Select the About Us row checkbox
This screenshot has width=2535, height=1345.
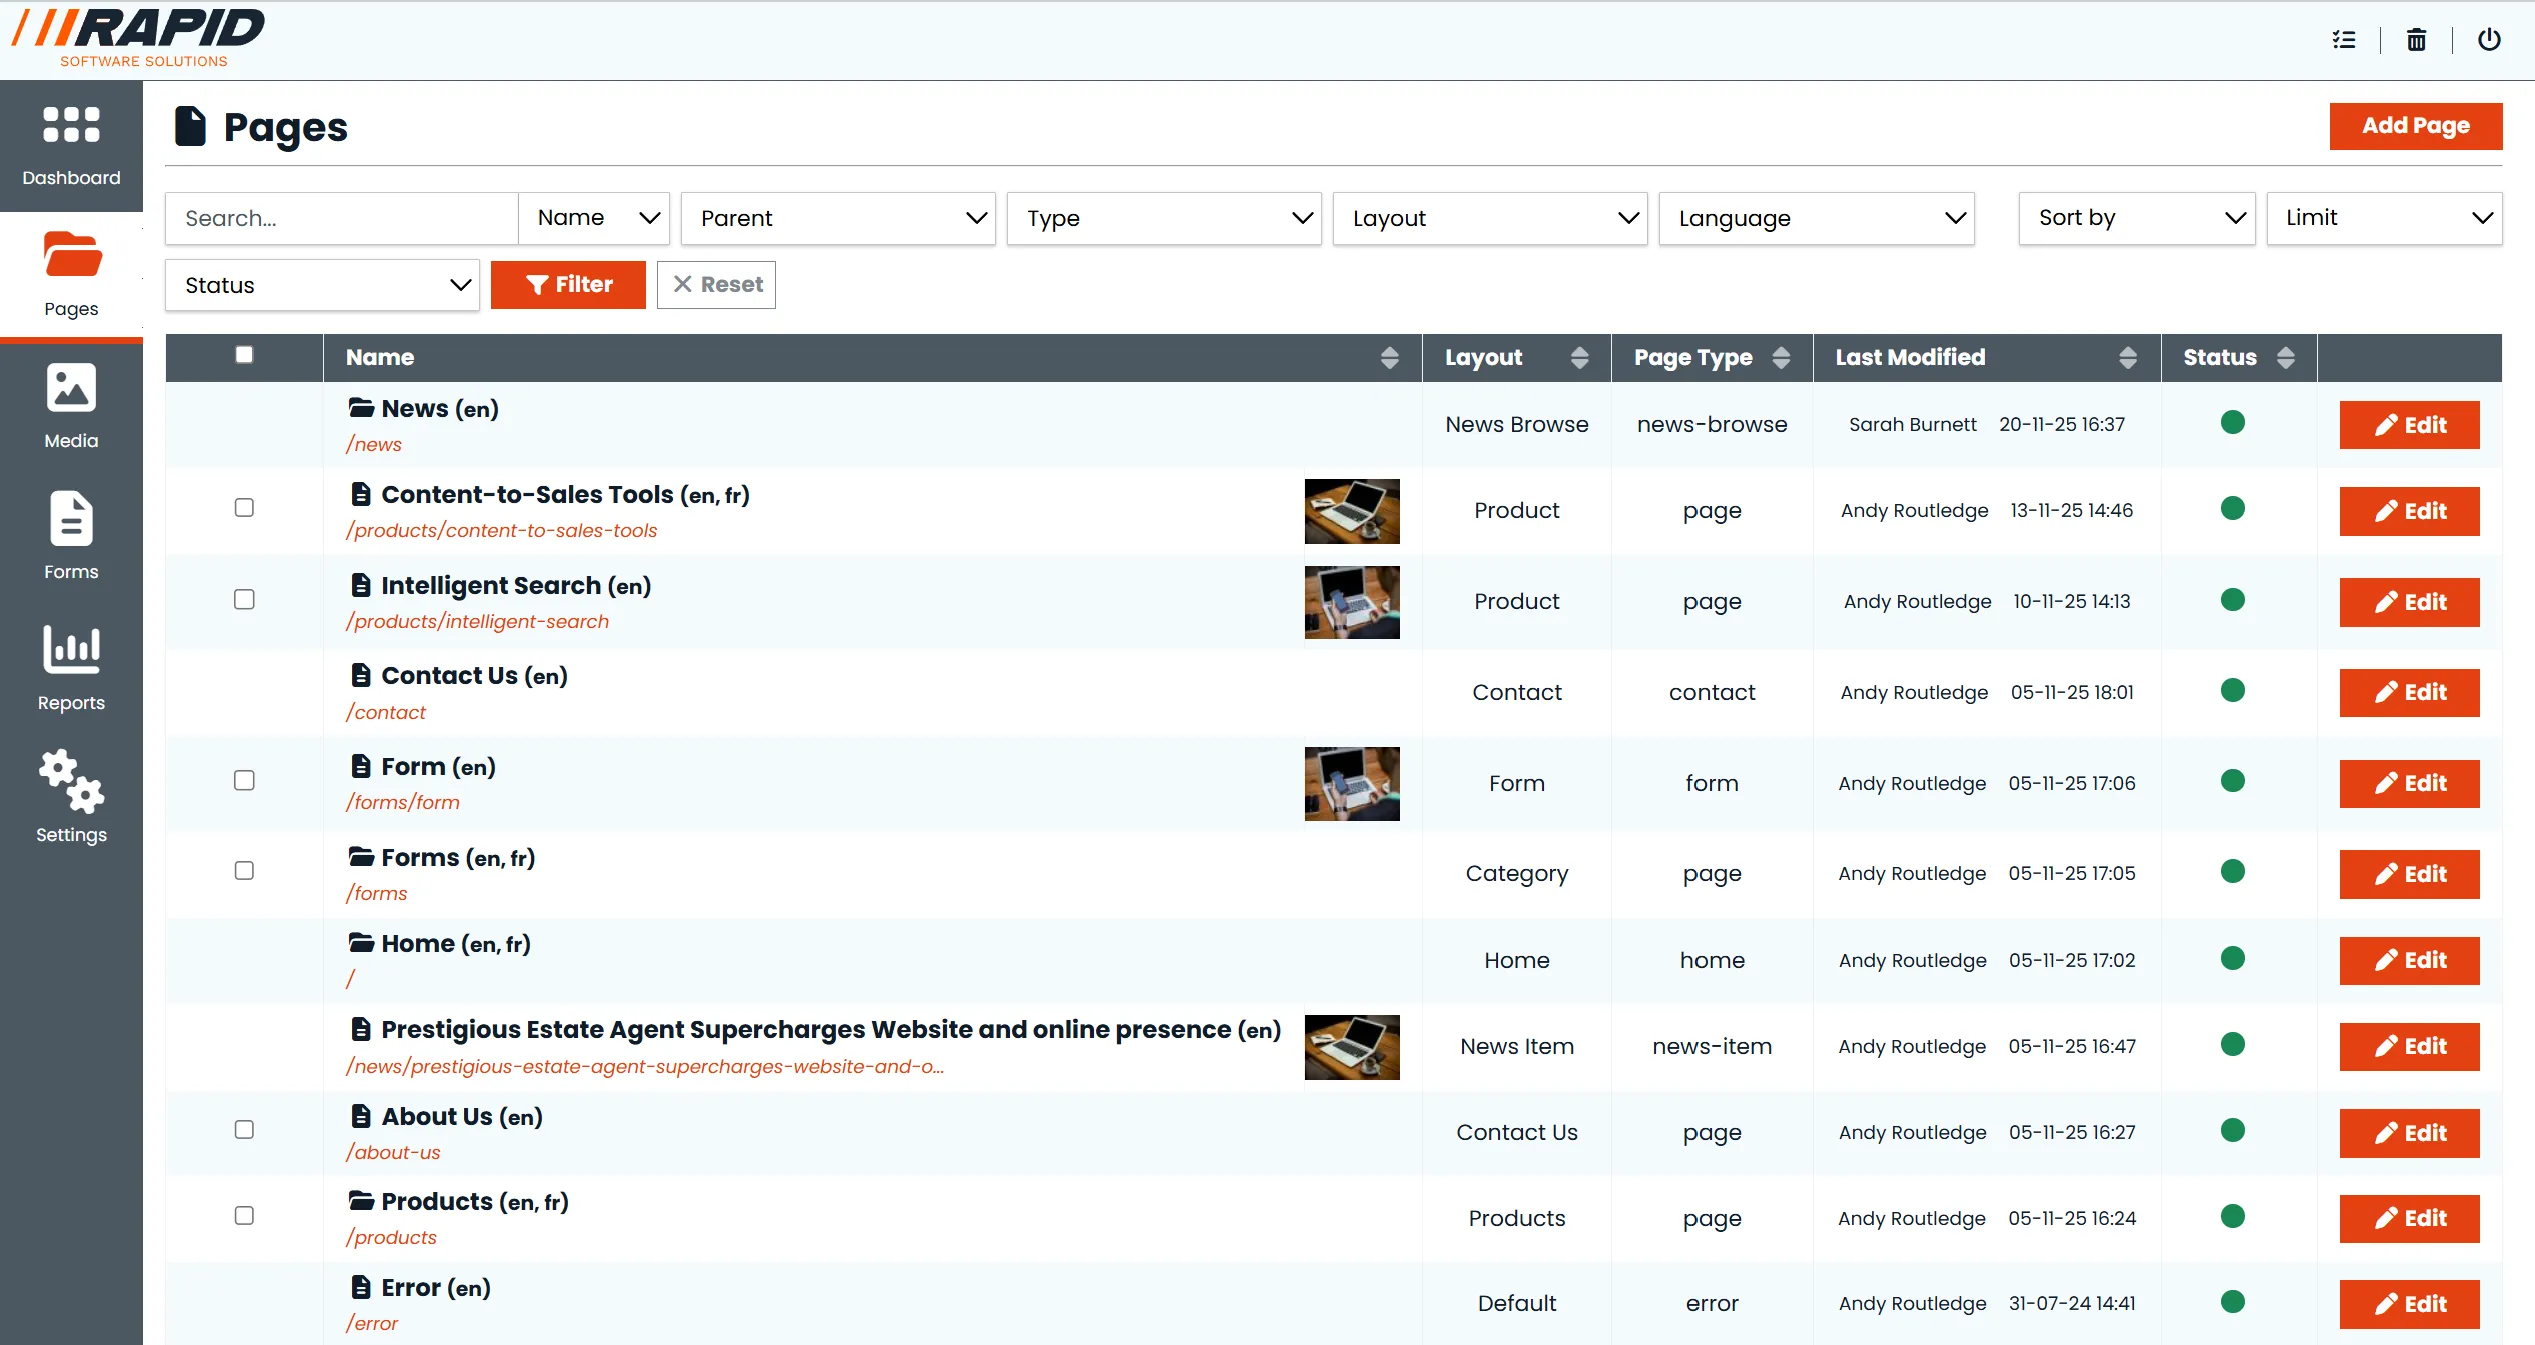[244, 1130]
